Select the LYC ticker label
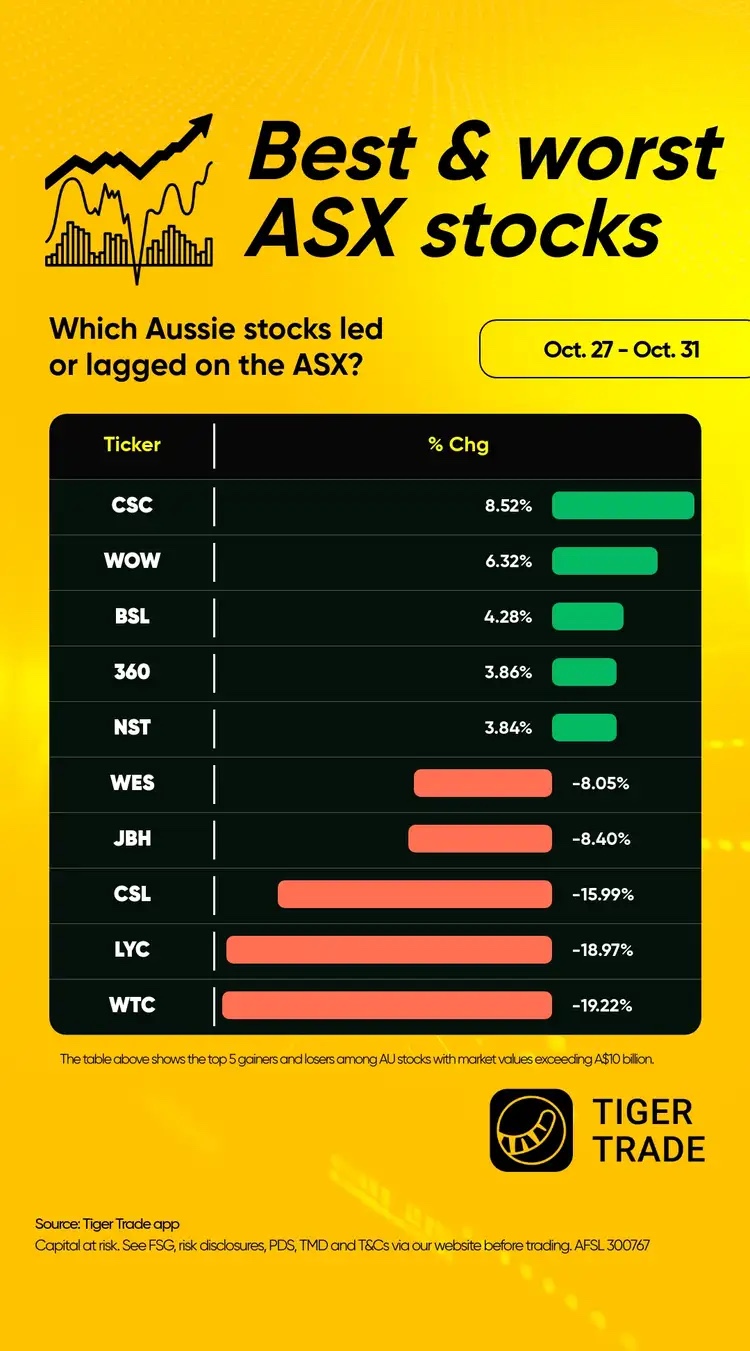This screenshot has height=1351, width=750. pyautogui.click(x=132, y=949)
